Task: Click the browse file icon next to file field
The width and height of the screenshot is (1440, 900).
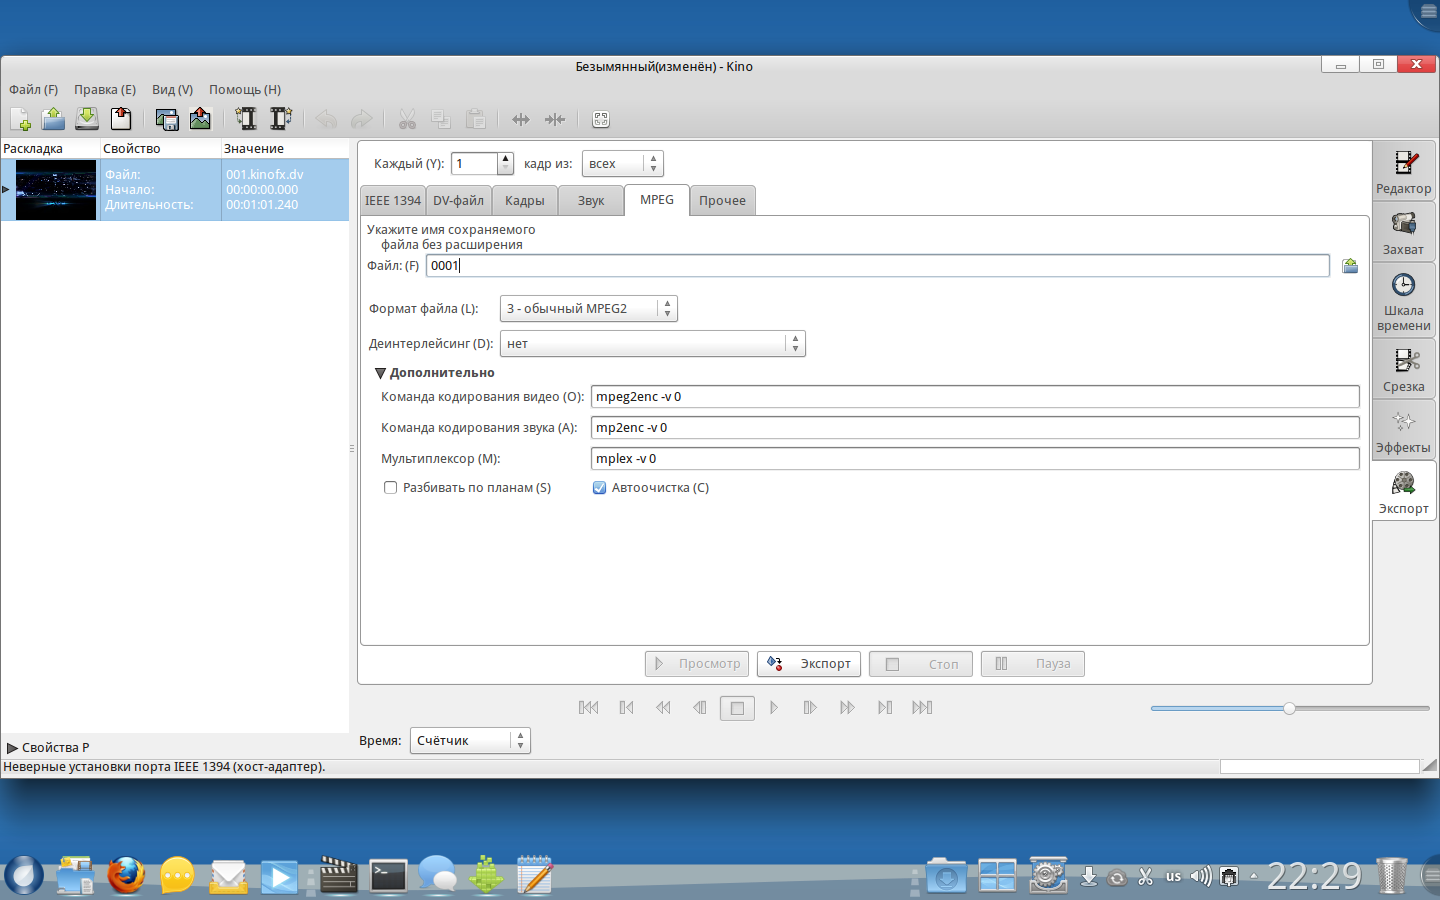Action: [x=1350, y=266]
